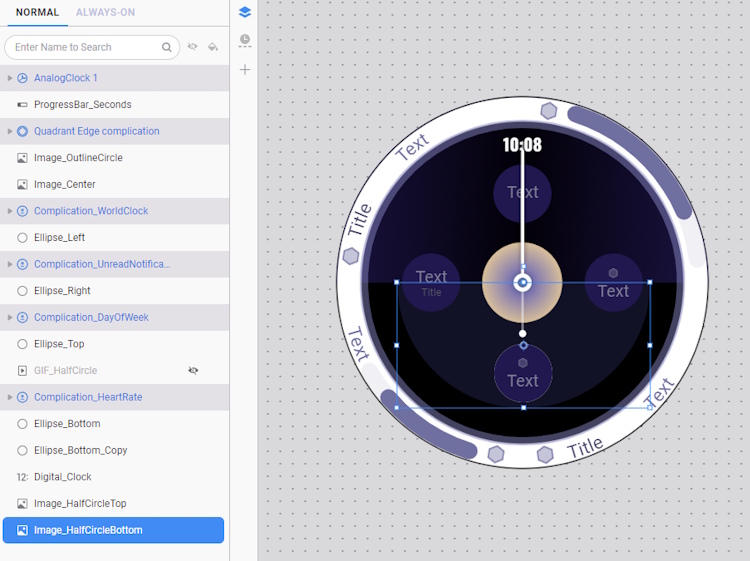The image size is (750, 561).
Task: Click the Digital_Clock layer type icon
Action: [23, 477]
